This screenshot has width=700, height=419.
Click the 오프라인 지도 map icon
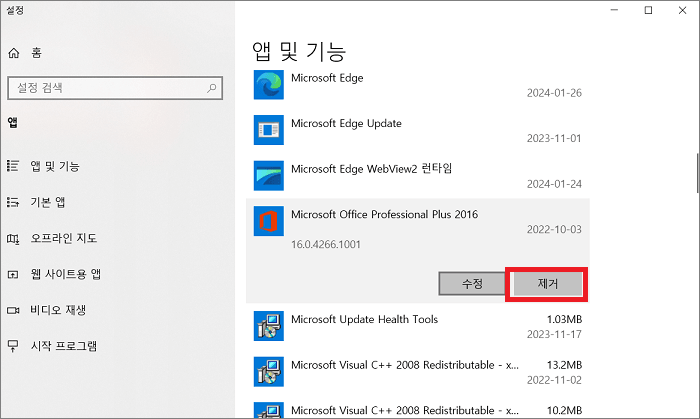click(x=13, y=239)
